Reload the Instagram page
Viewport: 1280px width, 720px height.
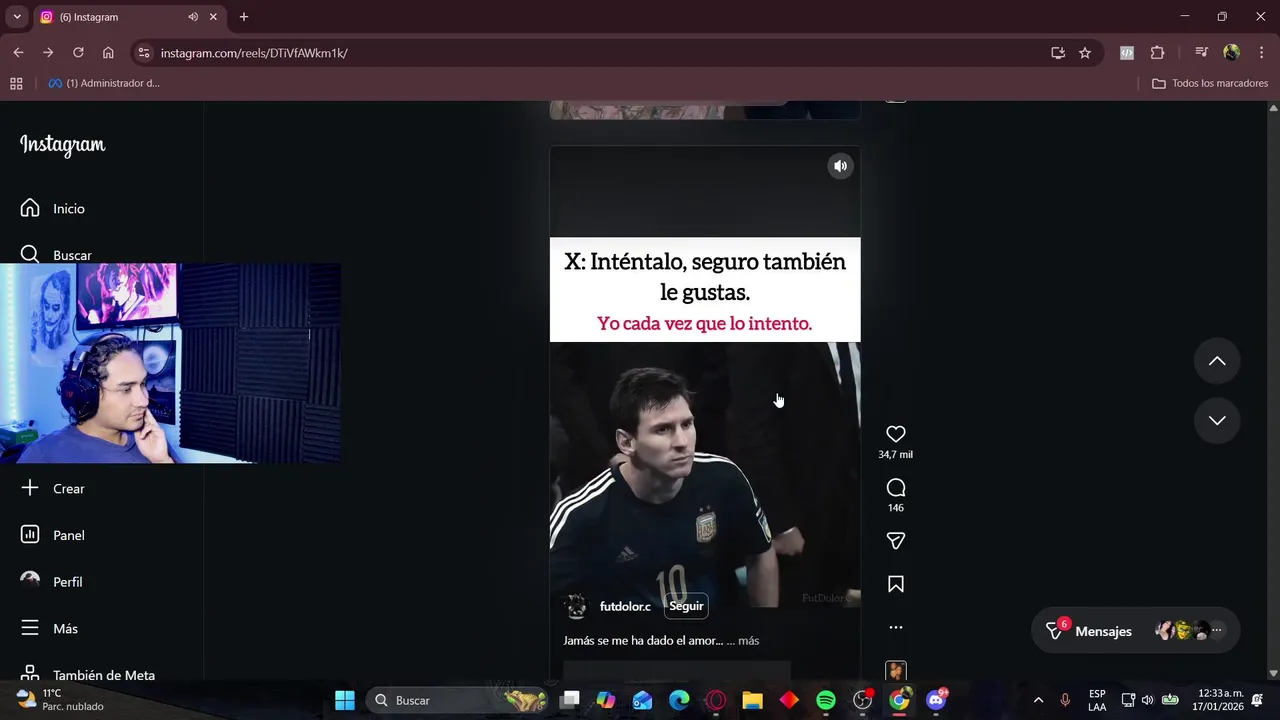click(78, 53)
